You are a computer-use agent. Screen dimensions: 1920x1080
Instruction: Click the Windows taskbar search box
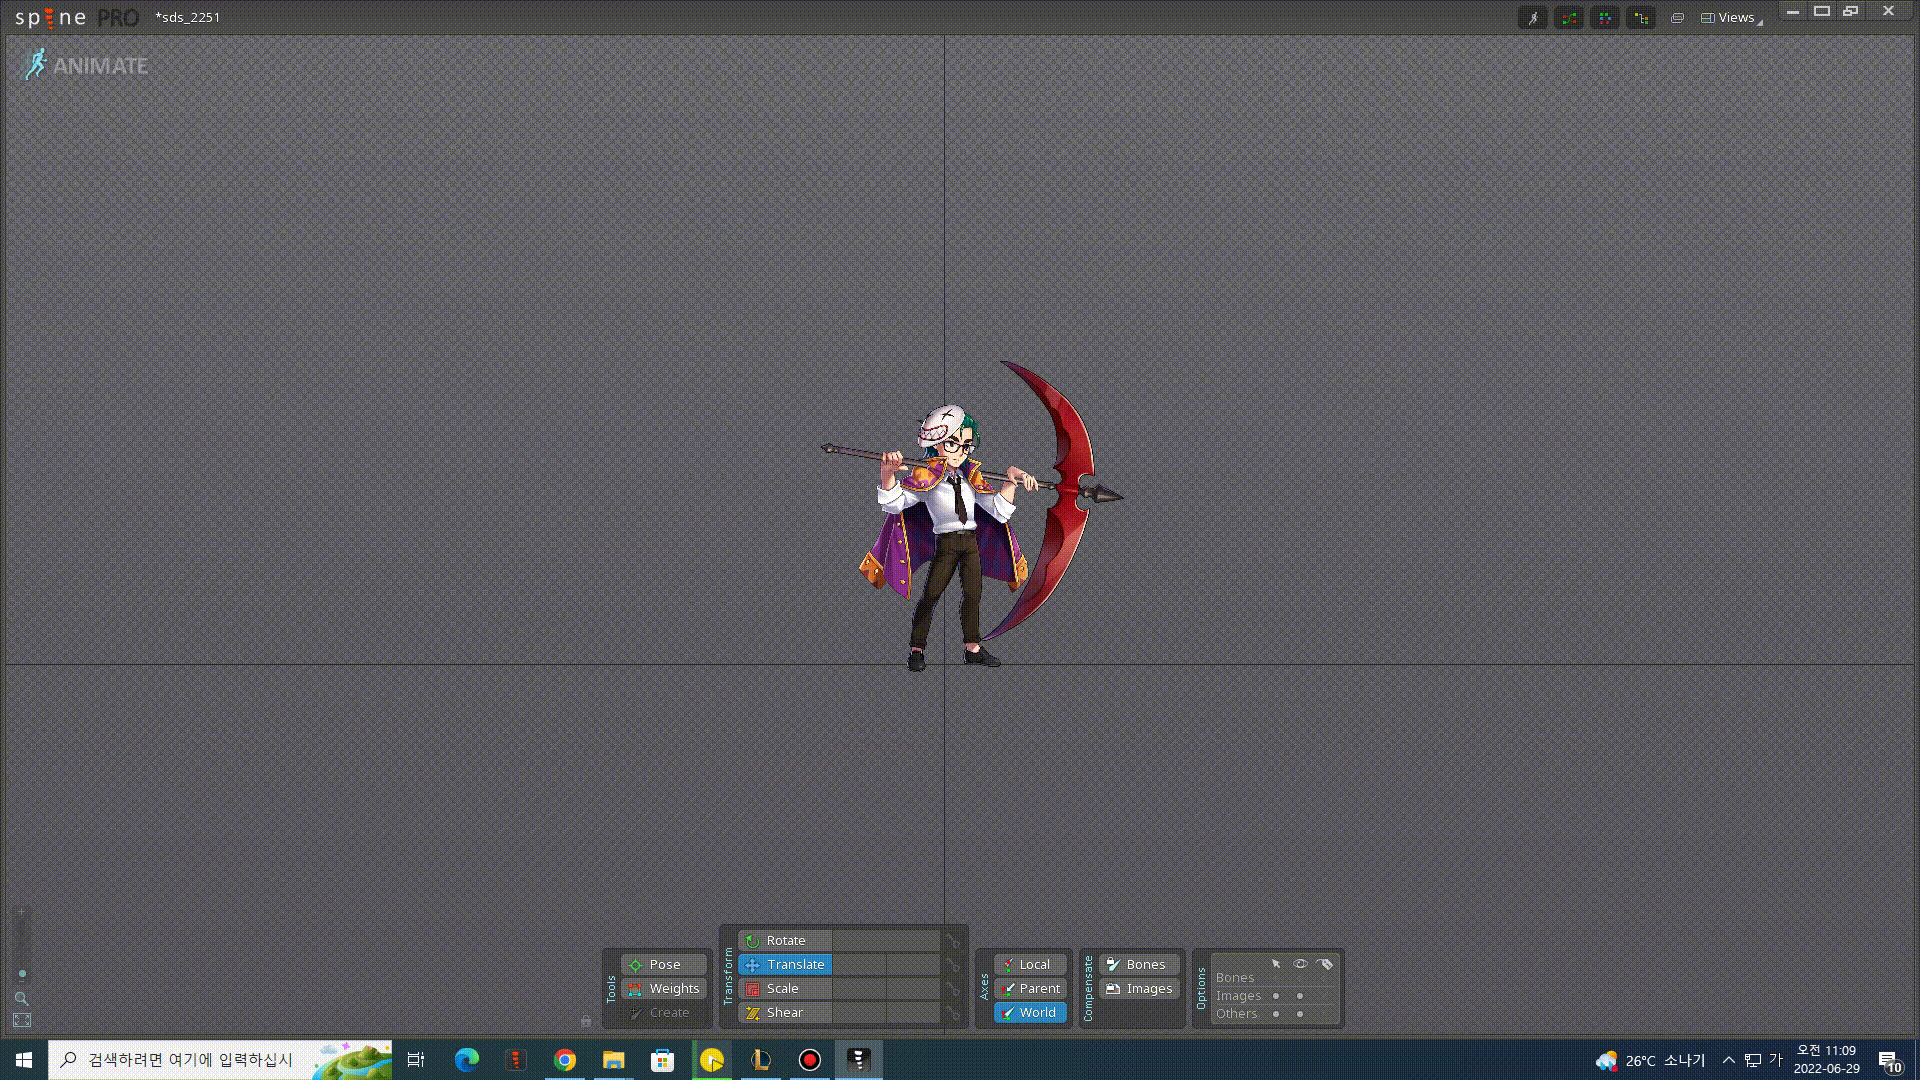pyautogui.click(x=220, y=1060)
